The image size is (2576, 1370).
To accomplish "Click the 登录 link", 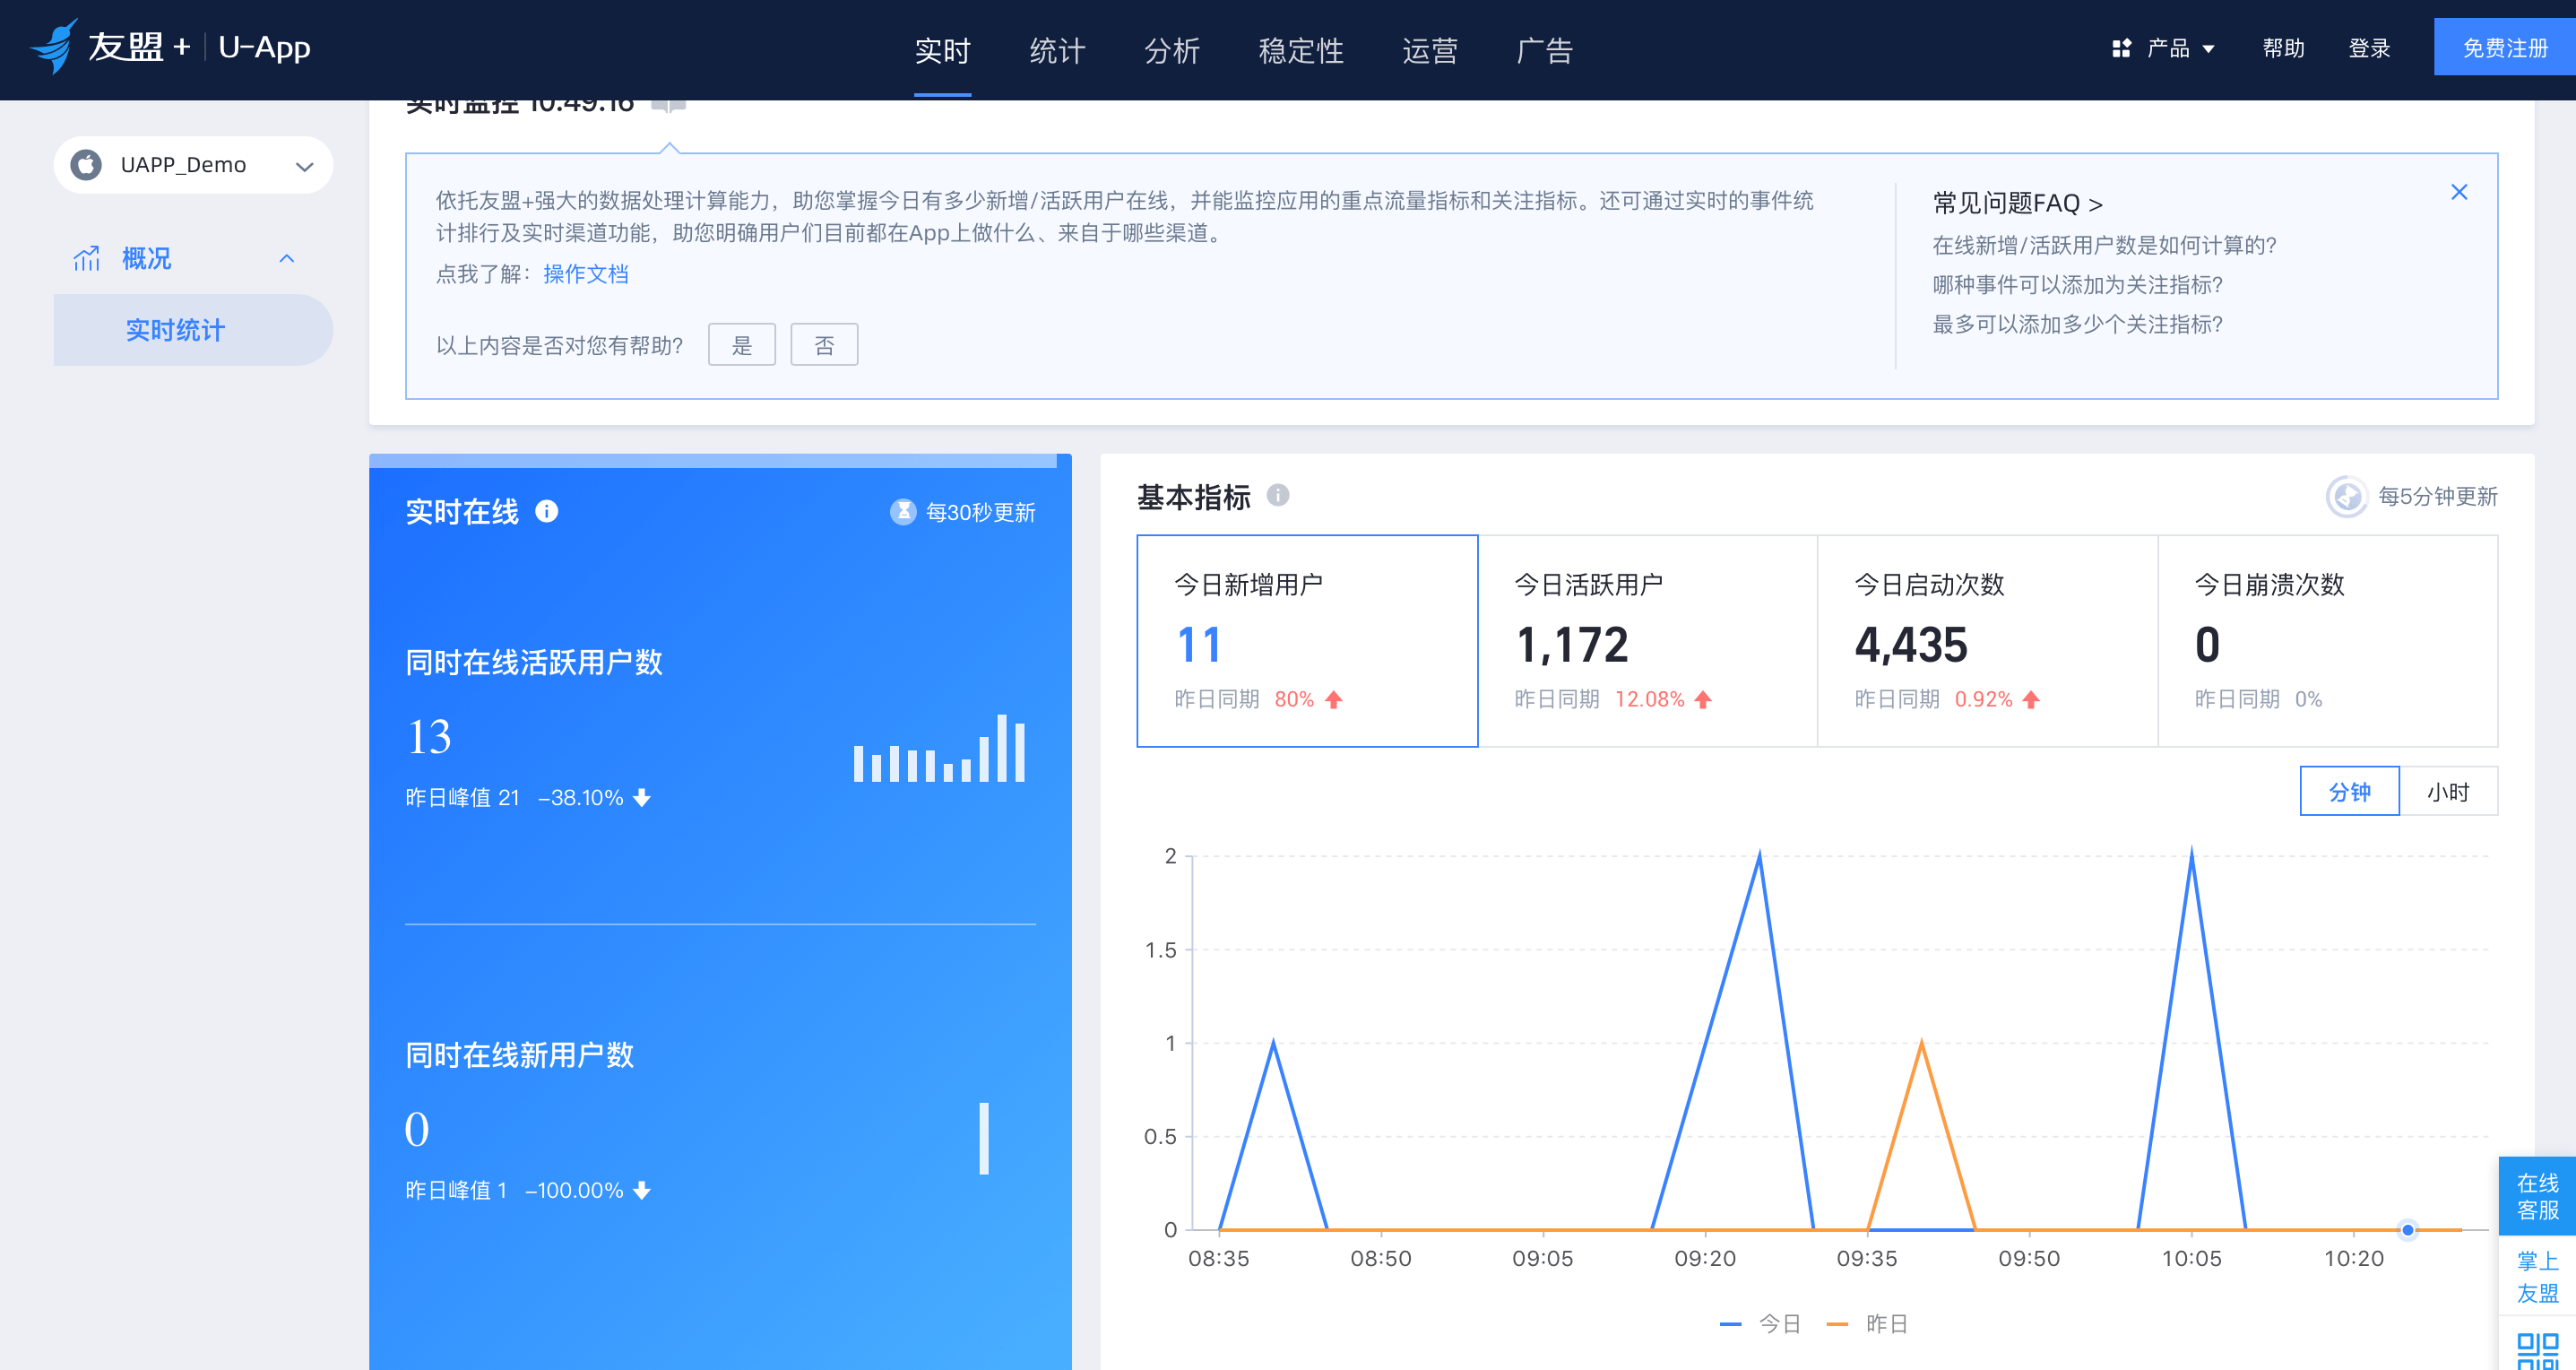I will 2369,48.
